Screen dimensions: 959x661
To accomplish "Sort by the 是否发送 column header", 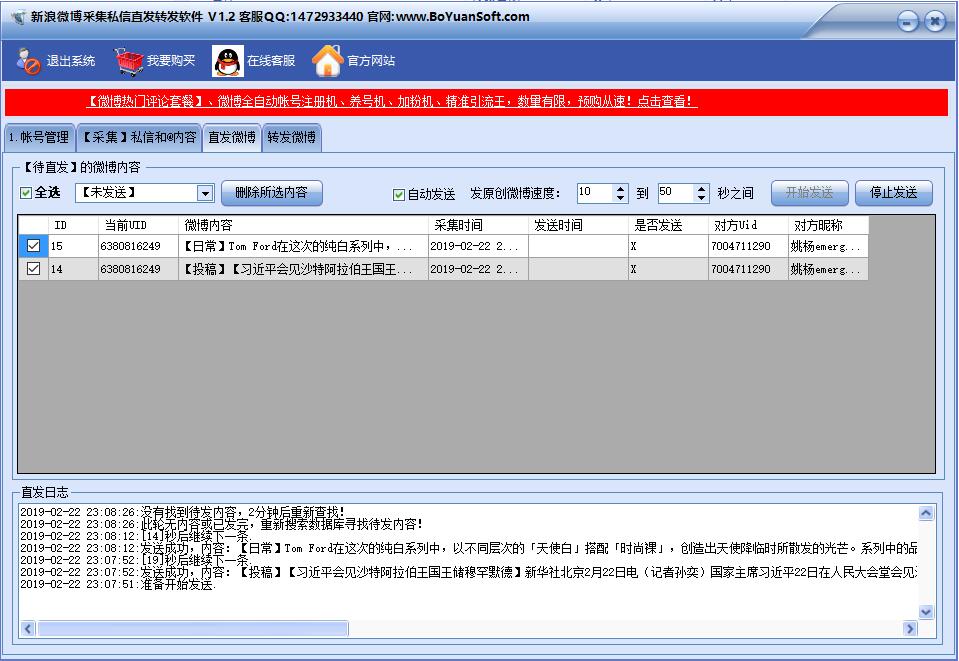I will [668, 225].
